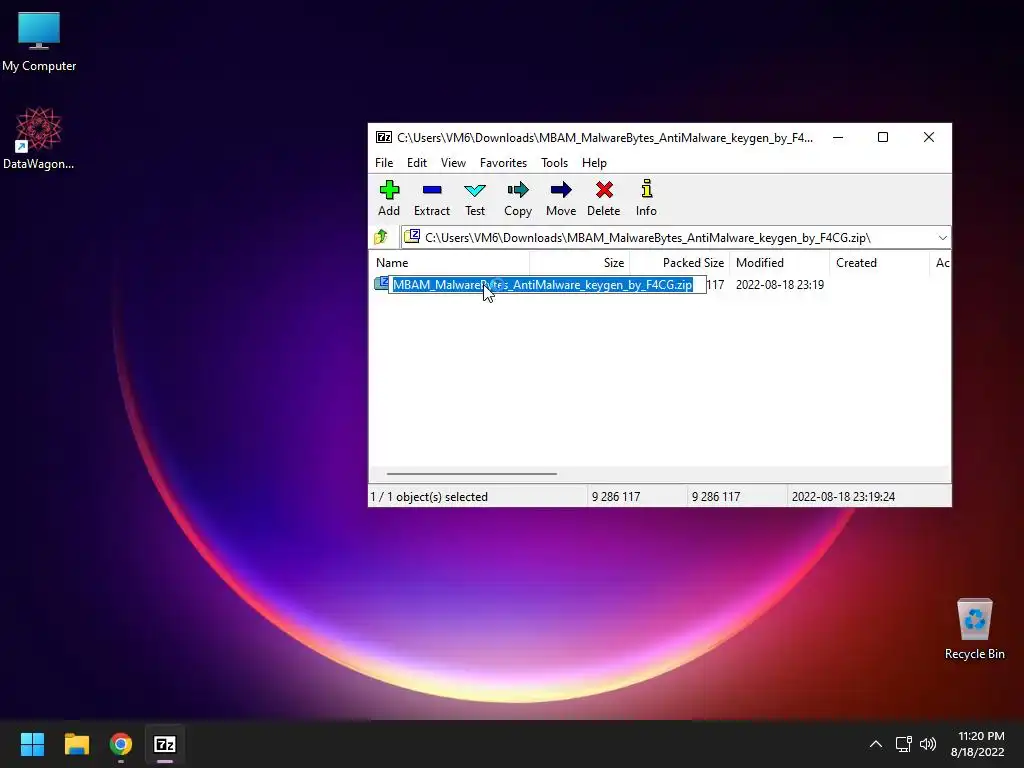1024x768 pixels.
Task: Click the Copy toolbar icon
Action: tap(518, 198)
